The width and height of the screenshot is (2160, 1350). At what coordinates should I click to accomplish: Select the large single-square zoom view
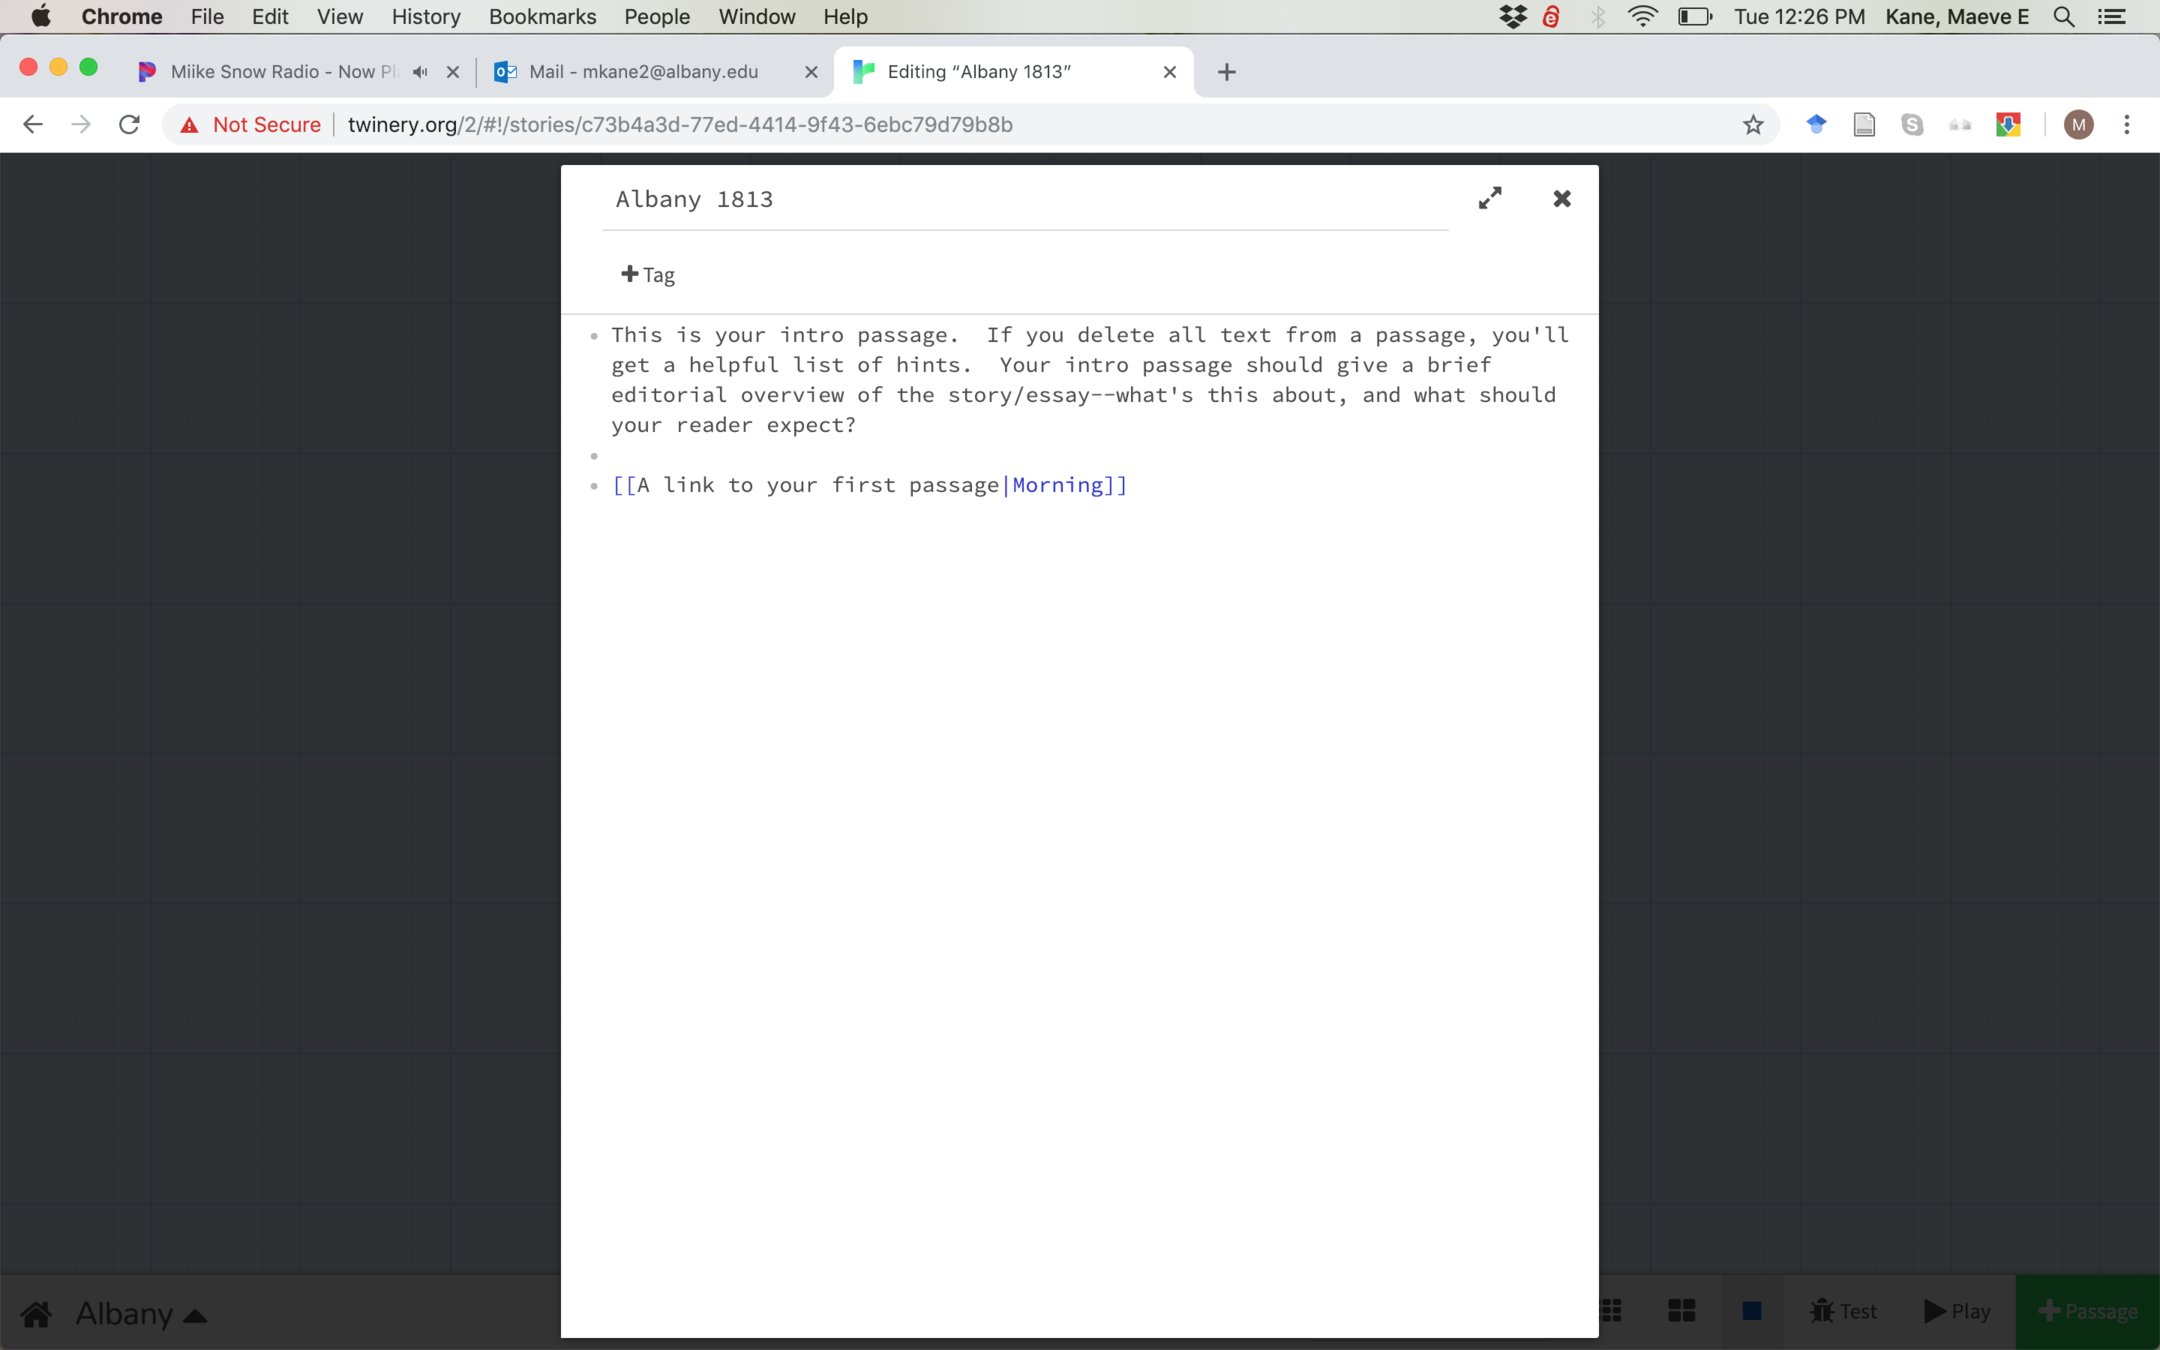[1752, 1311]
